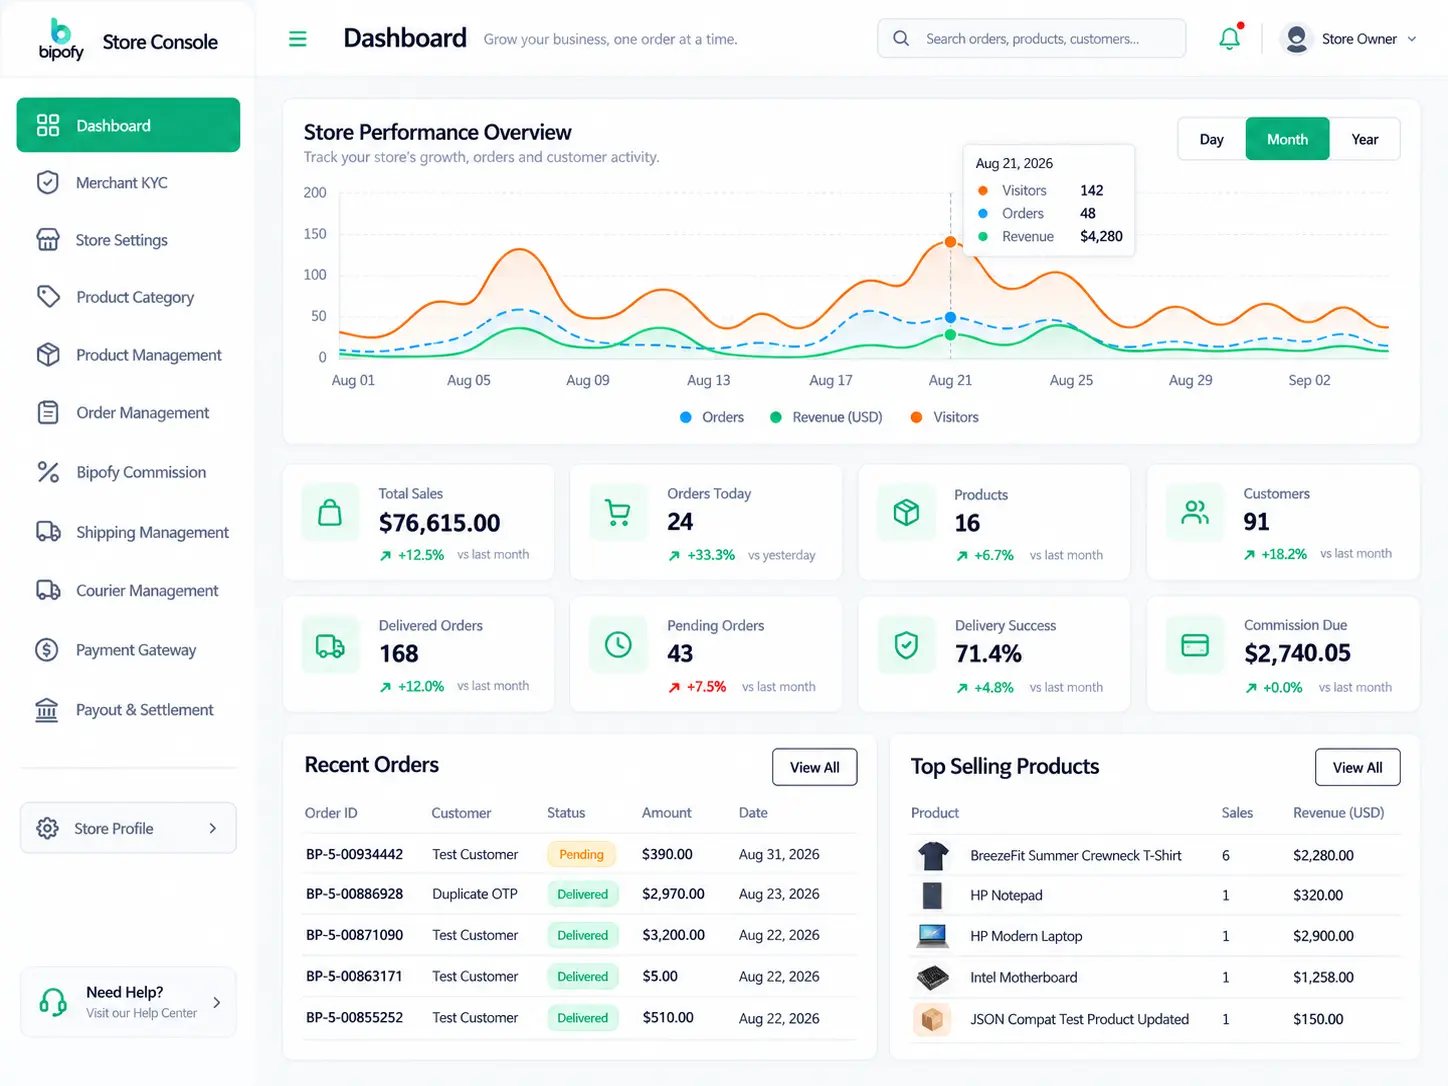Click the Store Settings storefront icon
Viewport: 1448px width, 1086px height.
point(47,240)
